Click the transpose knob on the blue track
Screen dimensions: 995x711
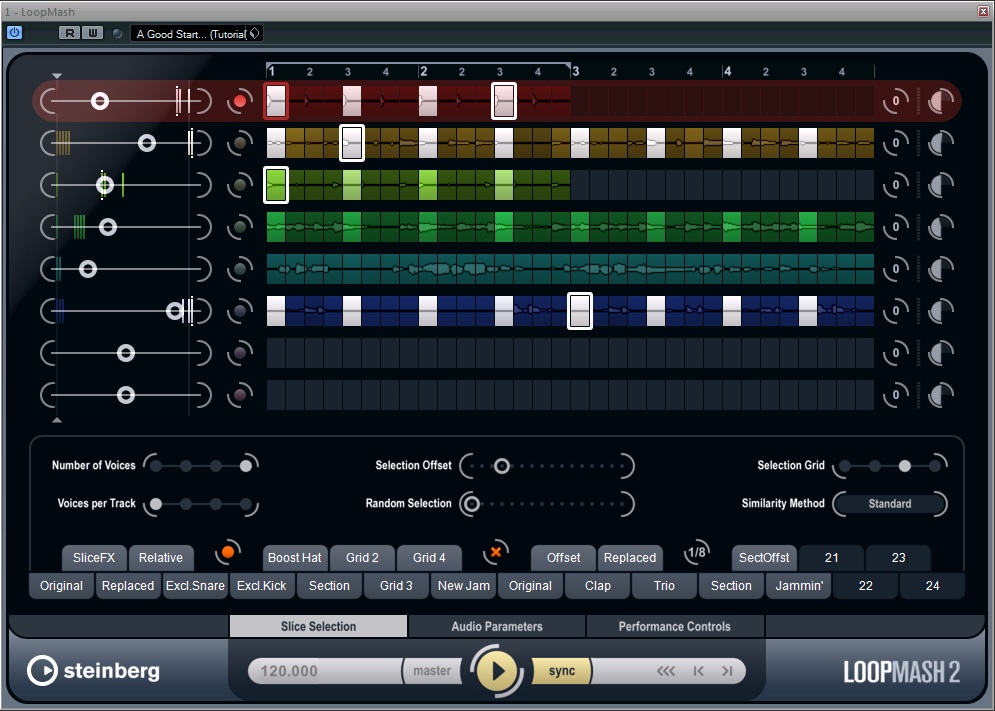click(895, 311)
